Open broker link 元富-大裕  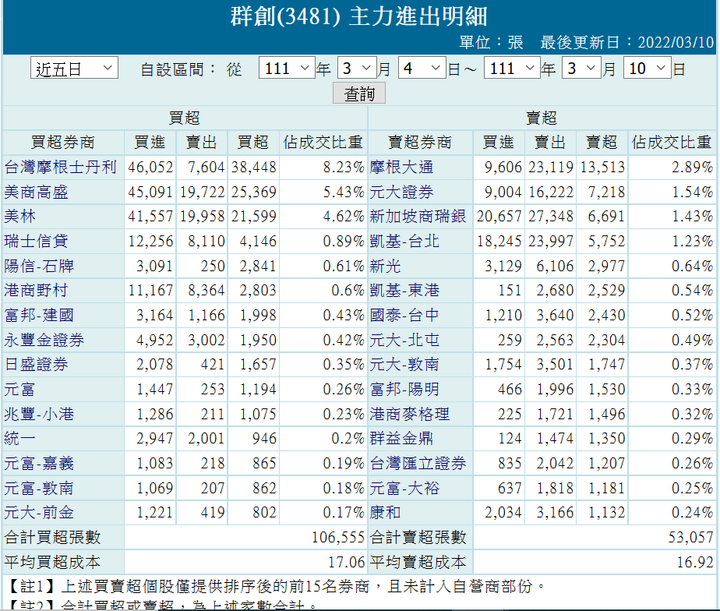(405, 488)
